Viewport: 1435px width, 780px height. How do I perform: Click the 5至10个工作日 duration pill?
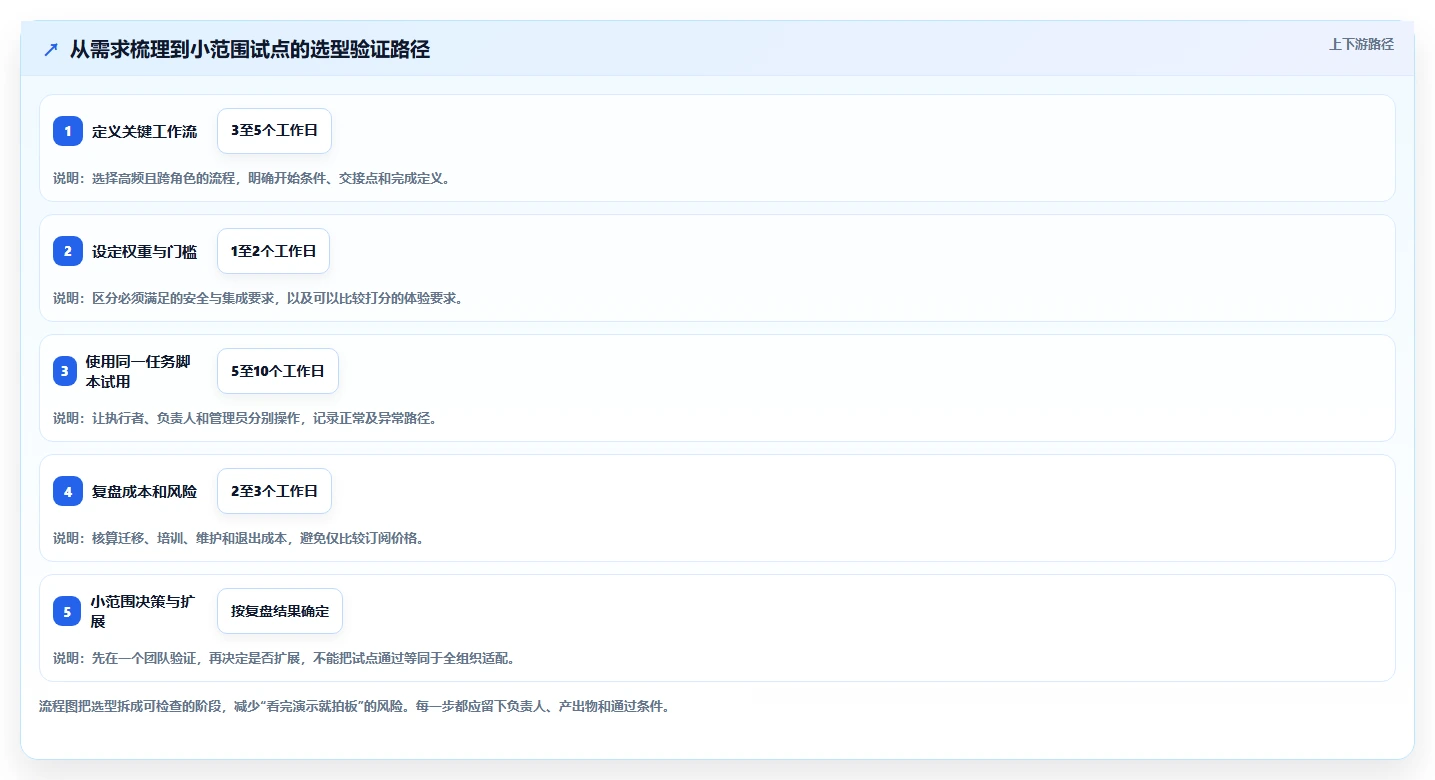pyautogui.click(x=278, y=371)
